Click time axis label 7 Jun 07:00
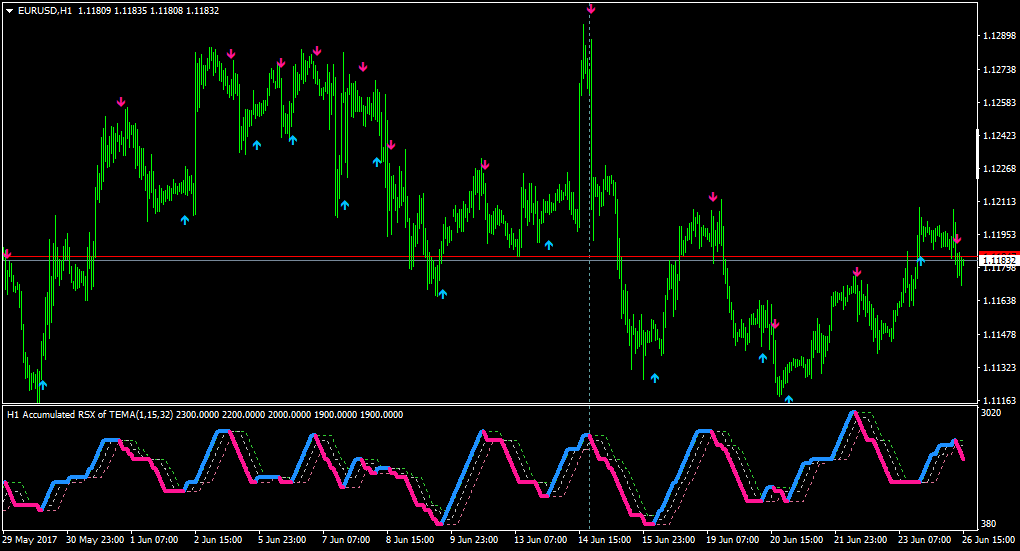The height and width of the screenshot is (551, 1020). coord(346,540)
